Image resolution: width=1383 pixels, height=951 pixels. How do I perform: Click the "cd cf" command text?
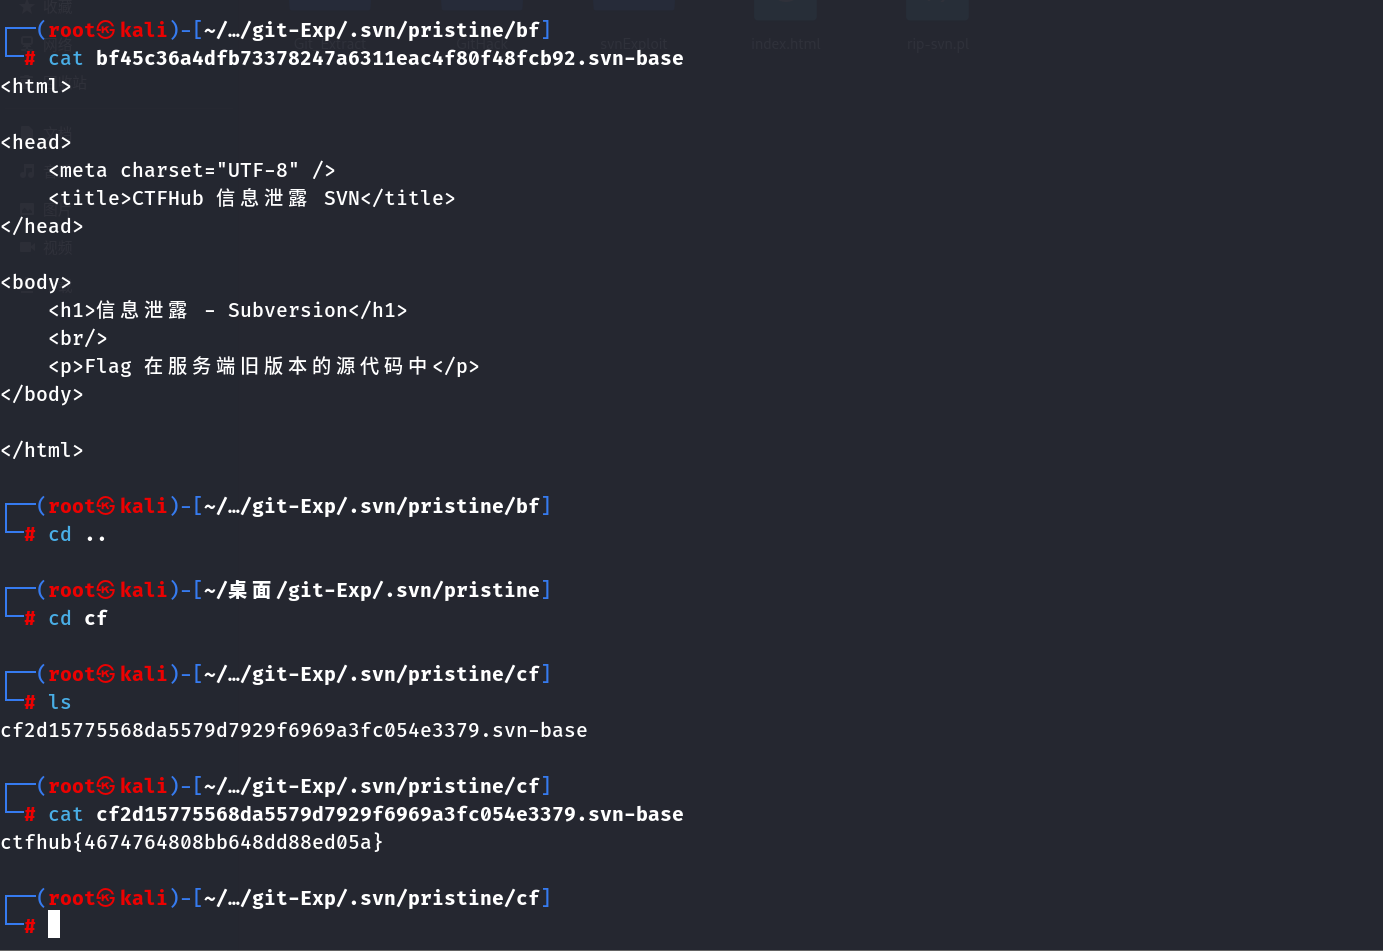(77, 618)
